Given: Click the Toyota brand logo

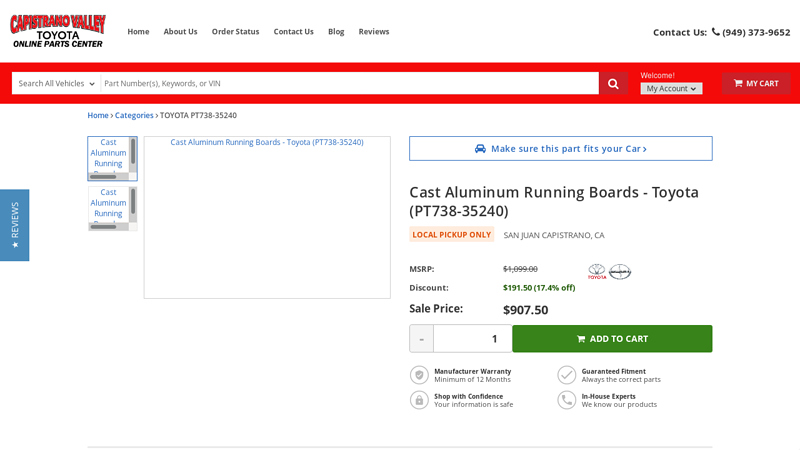Looking at the screenshot, I should coord(597,271).
